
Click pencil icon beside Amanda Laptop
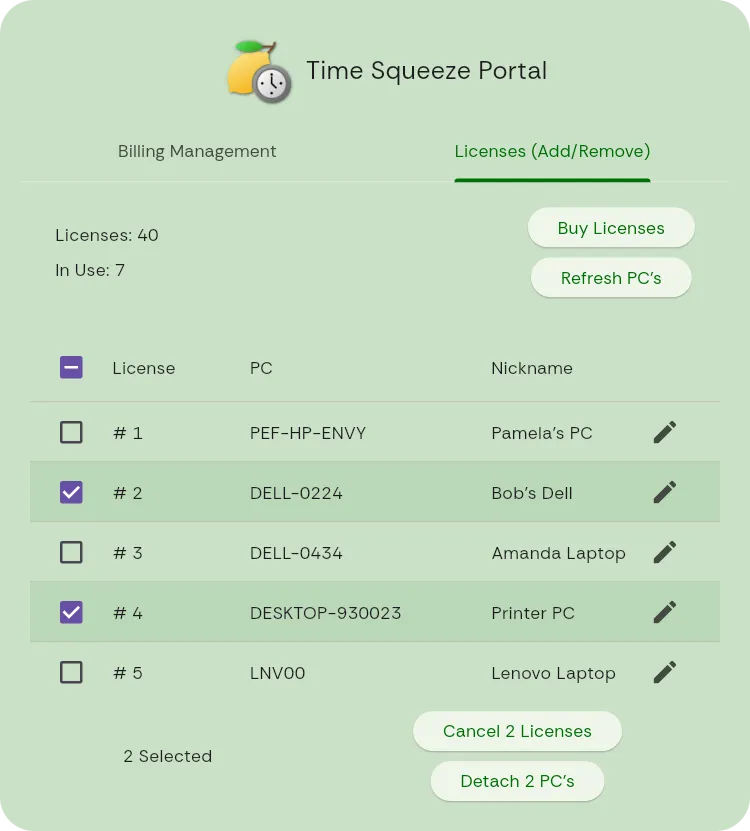click(665, 552)
